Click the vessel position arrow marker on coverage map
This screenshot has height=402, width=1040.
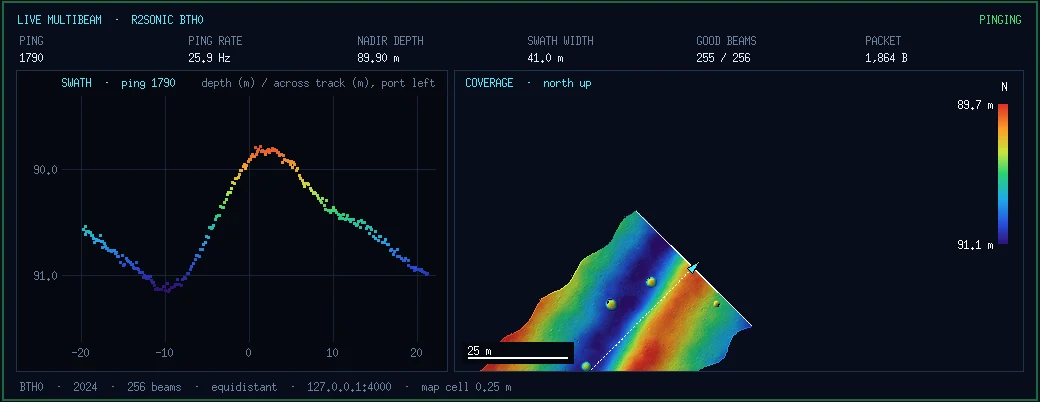692,267
